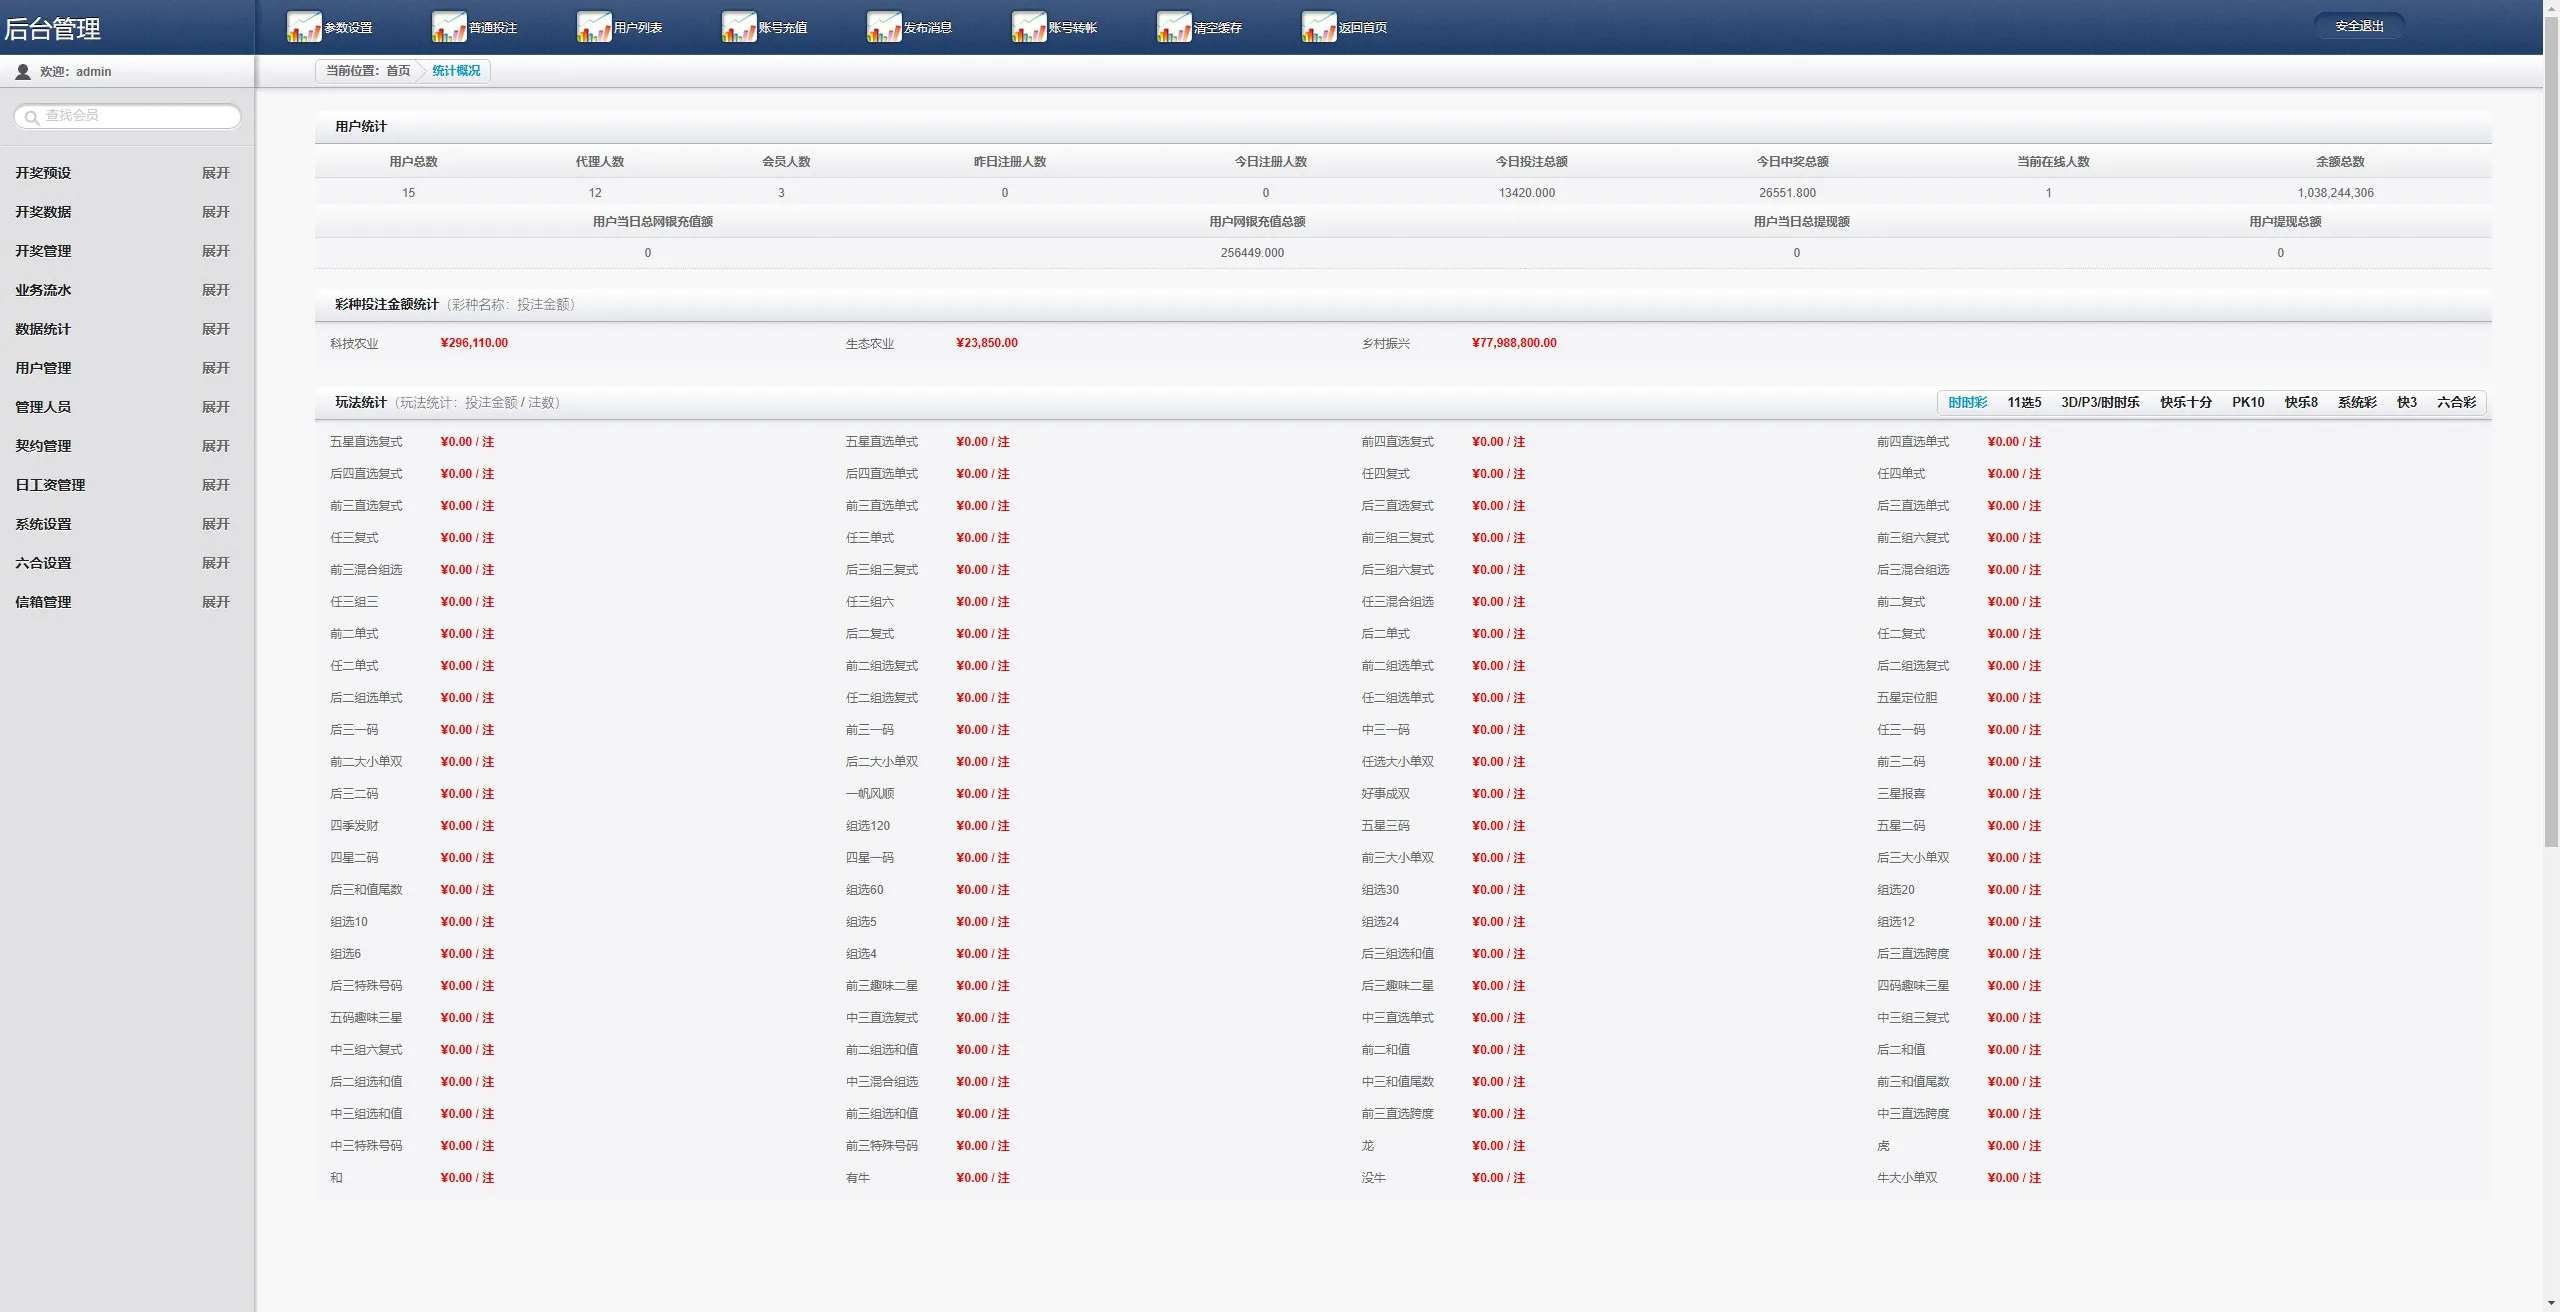
Task: Expand 开奖预设 sidebar section
Action: (215, 173)
